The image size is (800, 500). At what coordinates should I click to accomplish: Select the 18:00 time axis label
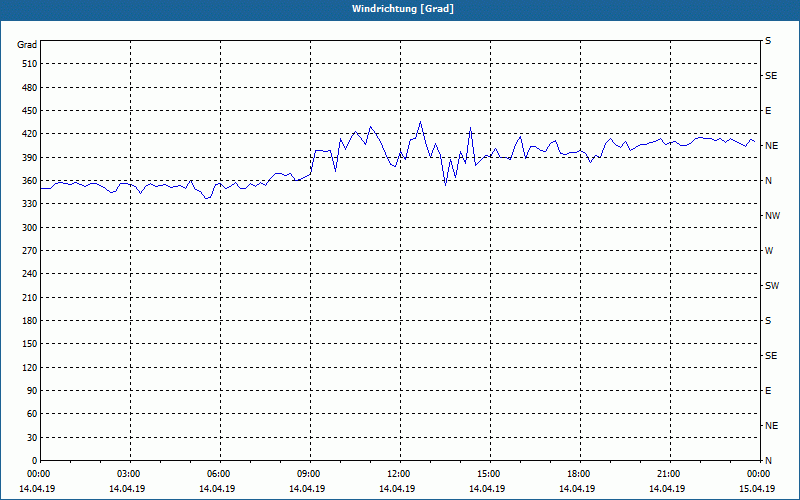[578, 474]
